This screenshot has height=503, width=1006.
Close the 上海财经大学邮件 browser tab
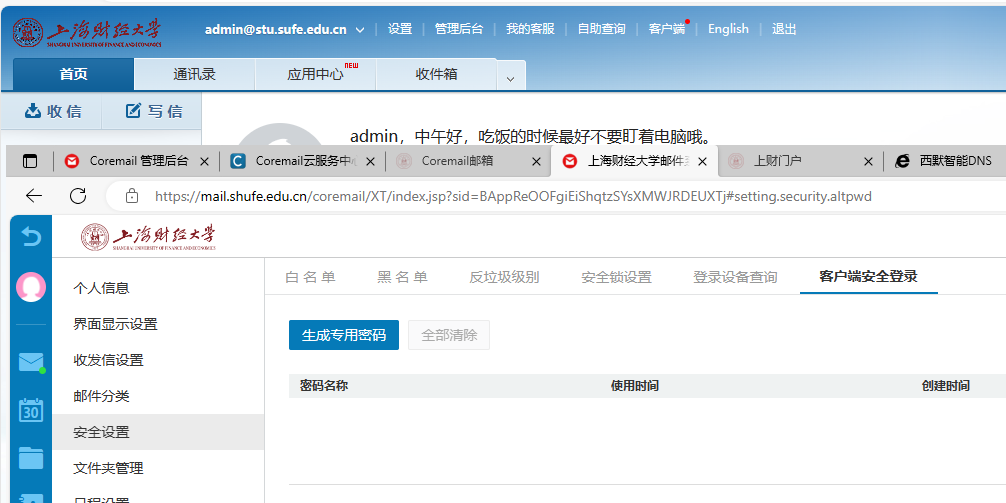(x=702, y=161)
